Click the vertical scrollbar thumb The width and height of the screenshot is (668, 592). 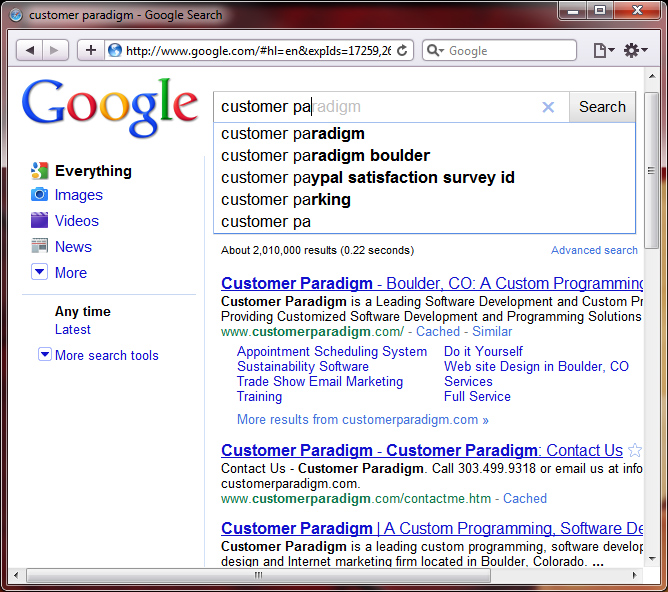click(x=651, y=170)
